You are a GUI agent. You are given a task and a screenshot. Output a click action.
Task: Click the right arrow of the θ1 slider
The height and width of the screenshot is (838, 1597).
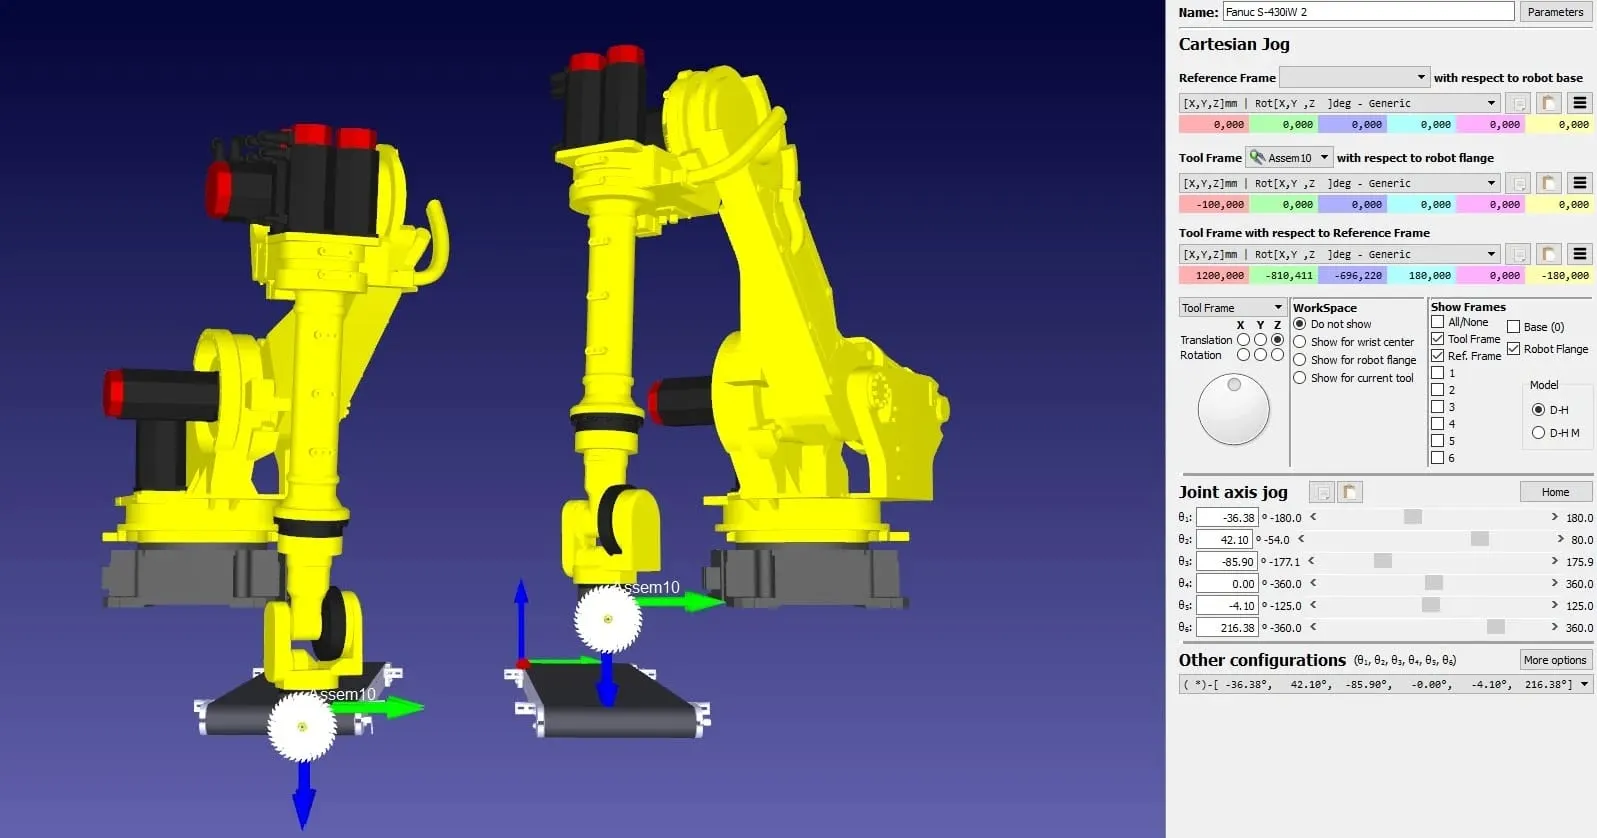coord(1555,518)
